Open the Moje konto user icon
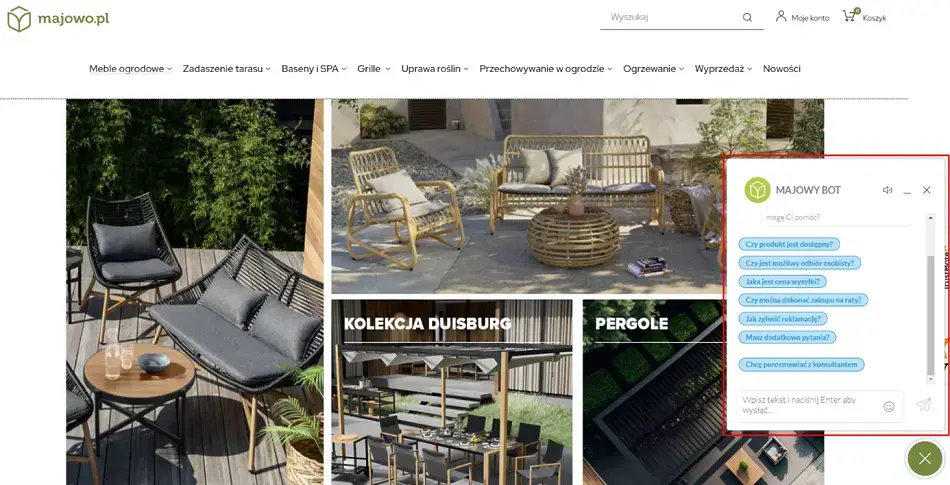This screenshot has width=950, height=485. [781, 16]
